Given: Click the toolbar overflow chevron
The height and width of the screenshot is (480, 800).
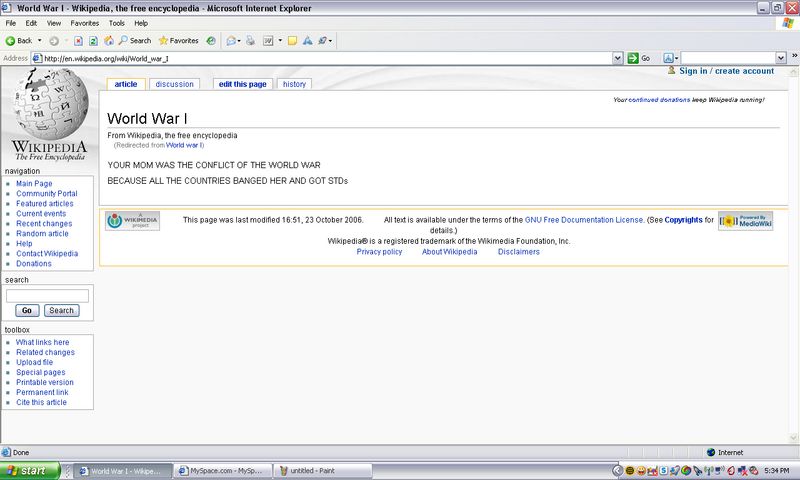Looking at the screenshot, I should pyautogui.click(x=794, y=56).
